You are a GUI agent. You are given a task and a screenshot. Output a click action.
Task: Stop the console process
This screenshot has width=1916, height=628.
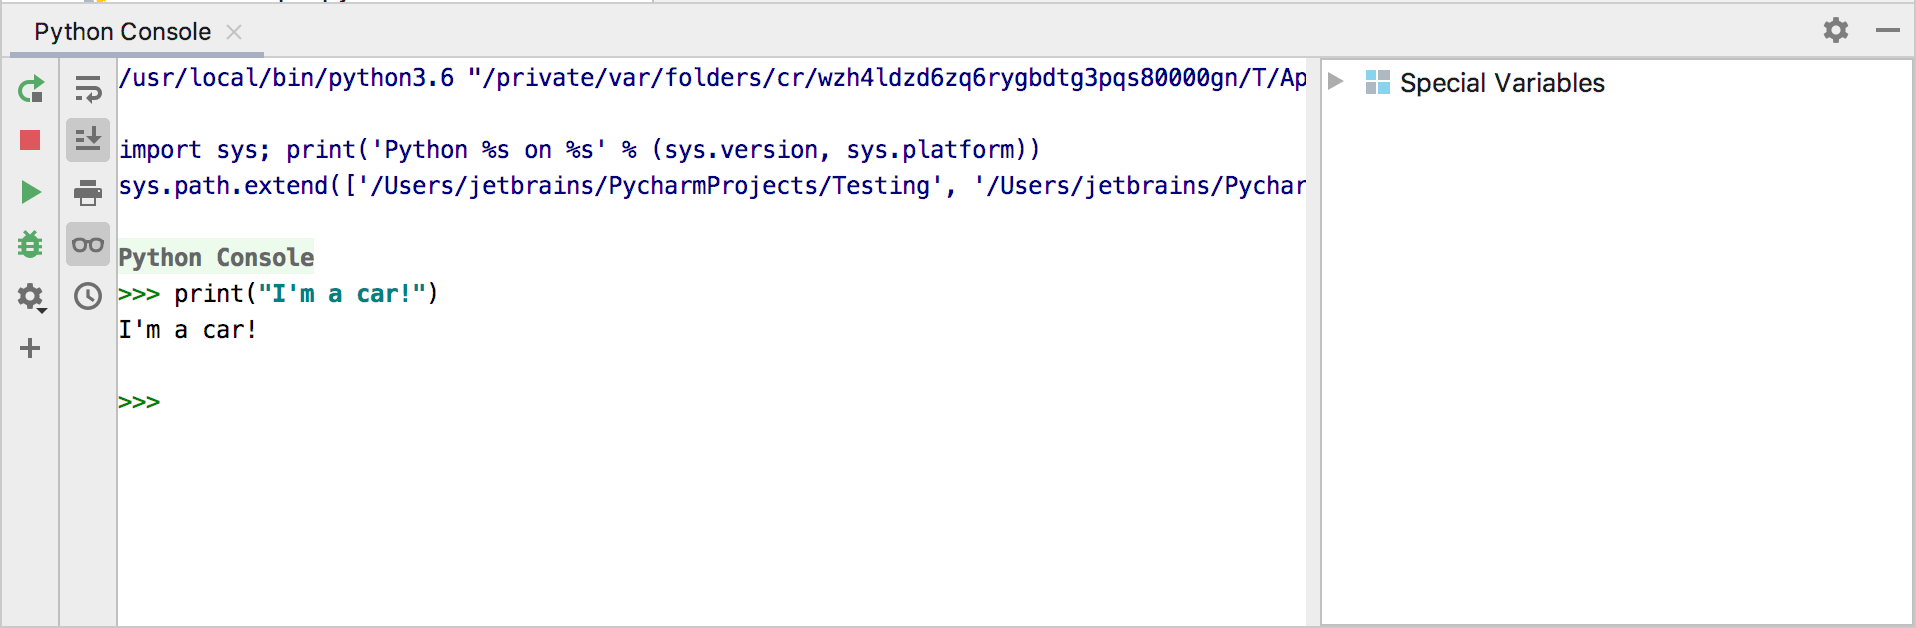pos(31,141)
